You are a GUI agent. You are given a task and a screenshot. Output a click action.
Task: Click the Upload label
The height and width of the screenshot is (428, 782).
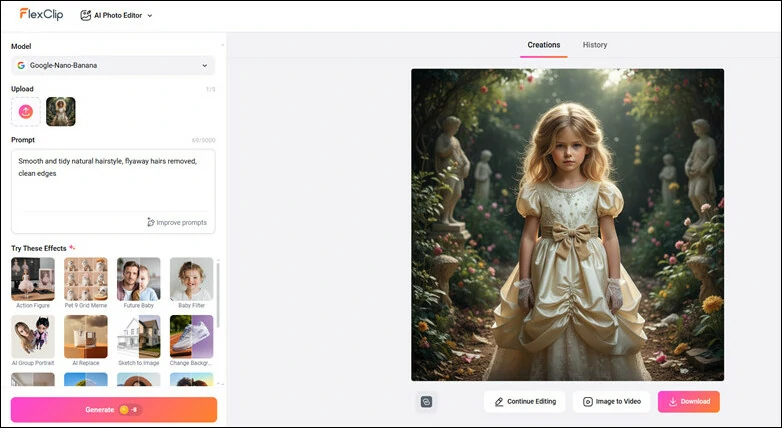point(22,89)
